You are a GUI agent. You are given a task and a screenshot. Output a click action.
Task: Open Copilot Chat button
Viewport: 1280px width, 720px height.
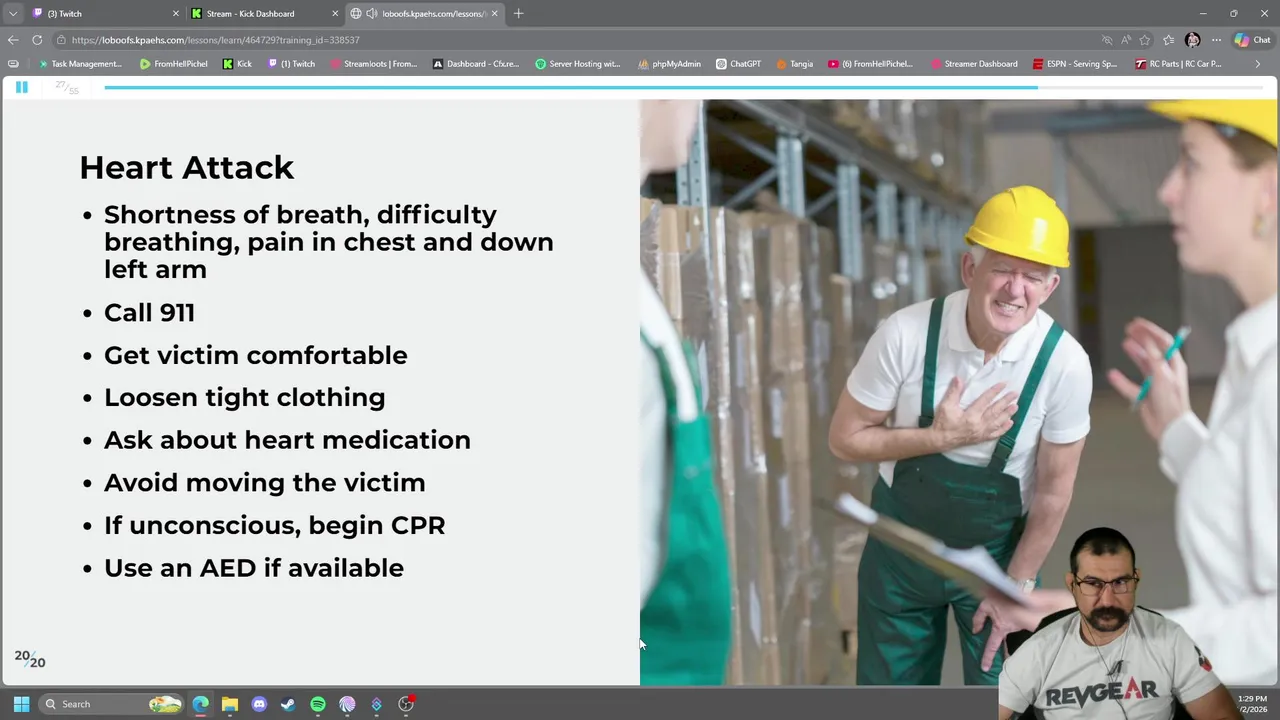[x=1254, y=40]
